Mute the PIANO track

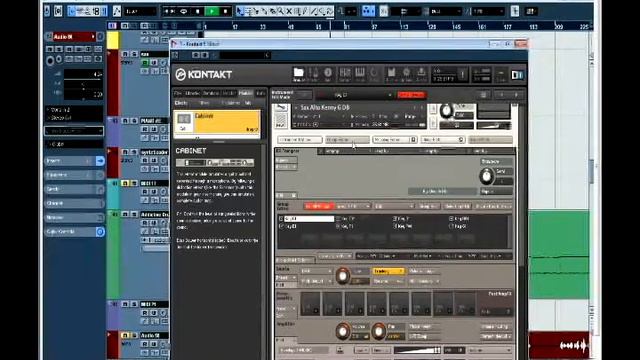point(125,121)
